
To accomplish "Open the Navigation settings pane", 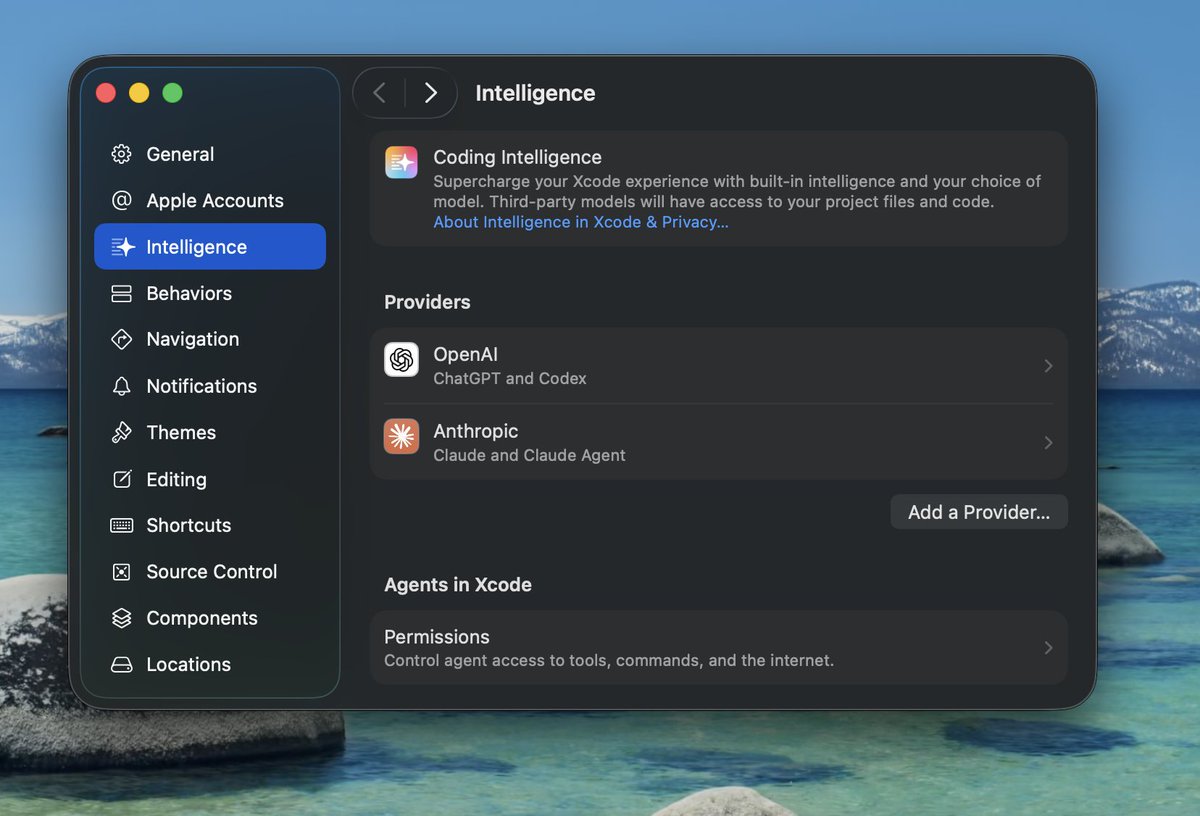I will pos(210,339).
